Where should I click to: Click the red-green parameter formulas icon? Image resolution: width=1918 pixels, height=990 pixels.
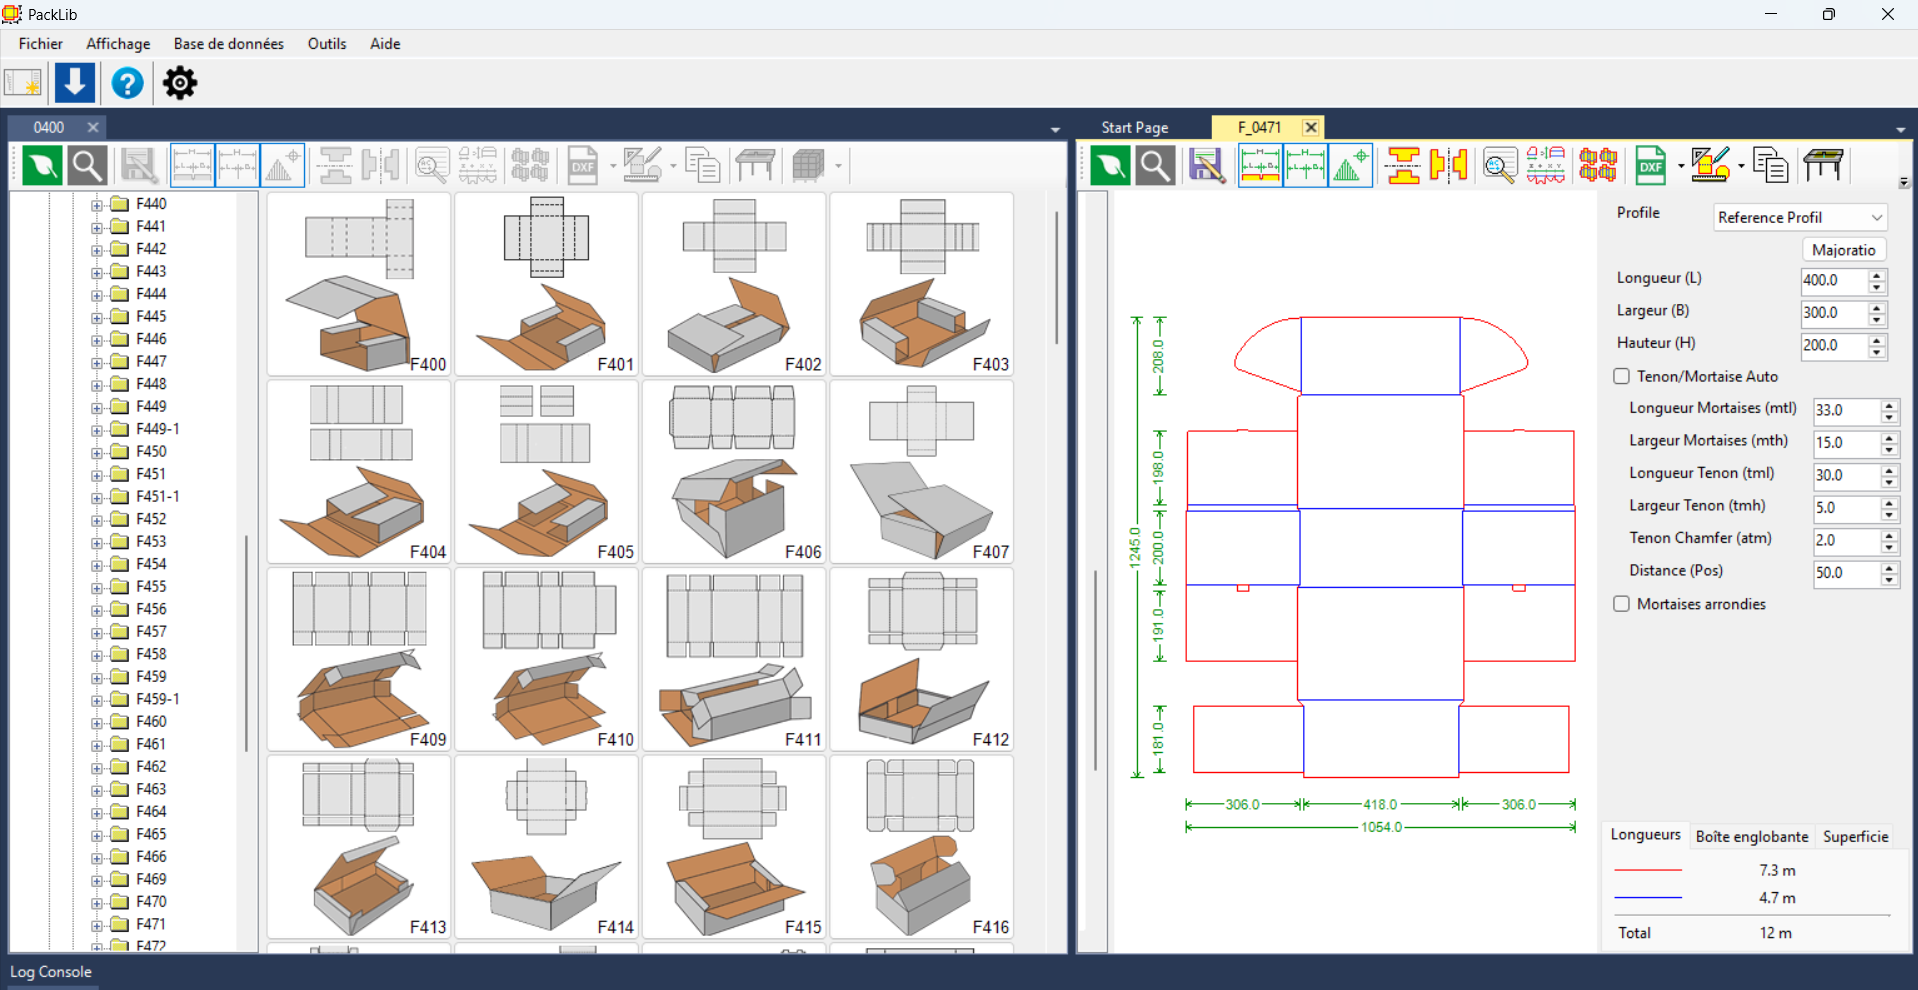(x=1546, y=166)
